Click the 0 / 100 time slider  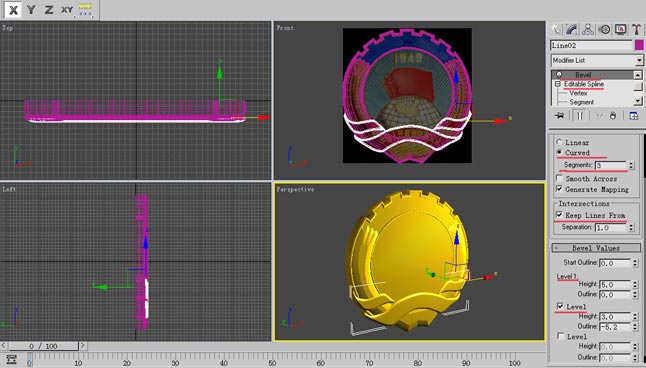[x=43, y=346]
